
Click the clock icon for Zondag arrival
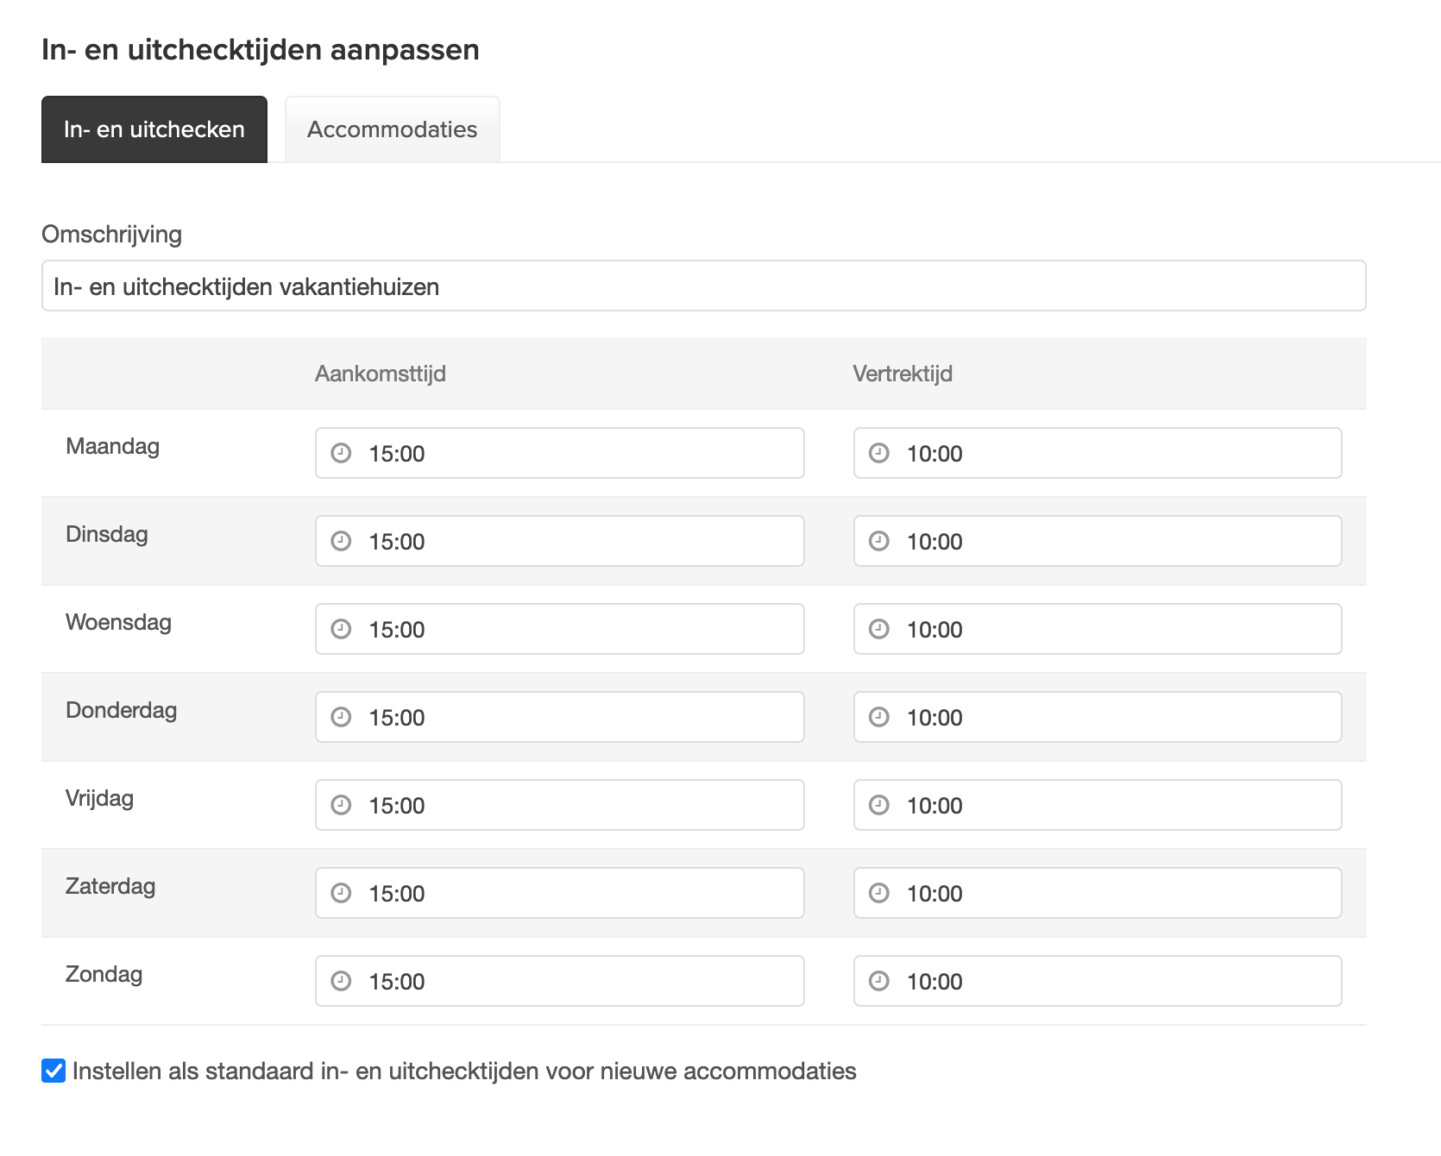(341, 981)
